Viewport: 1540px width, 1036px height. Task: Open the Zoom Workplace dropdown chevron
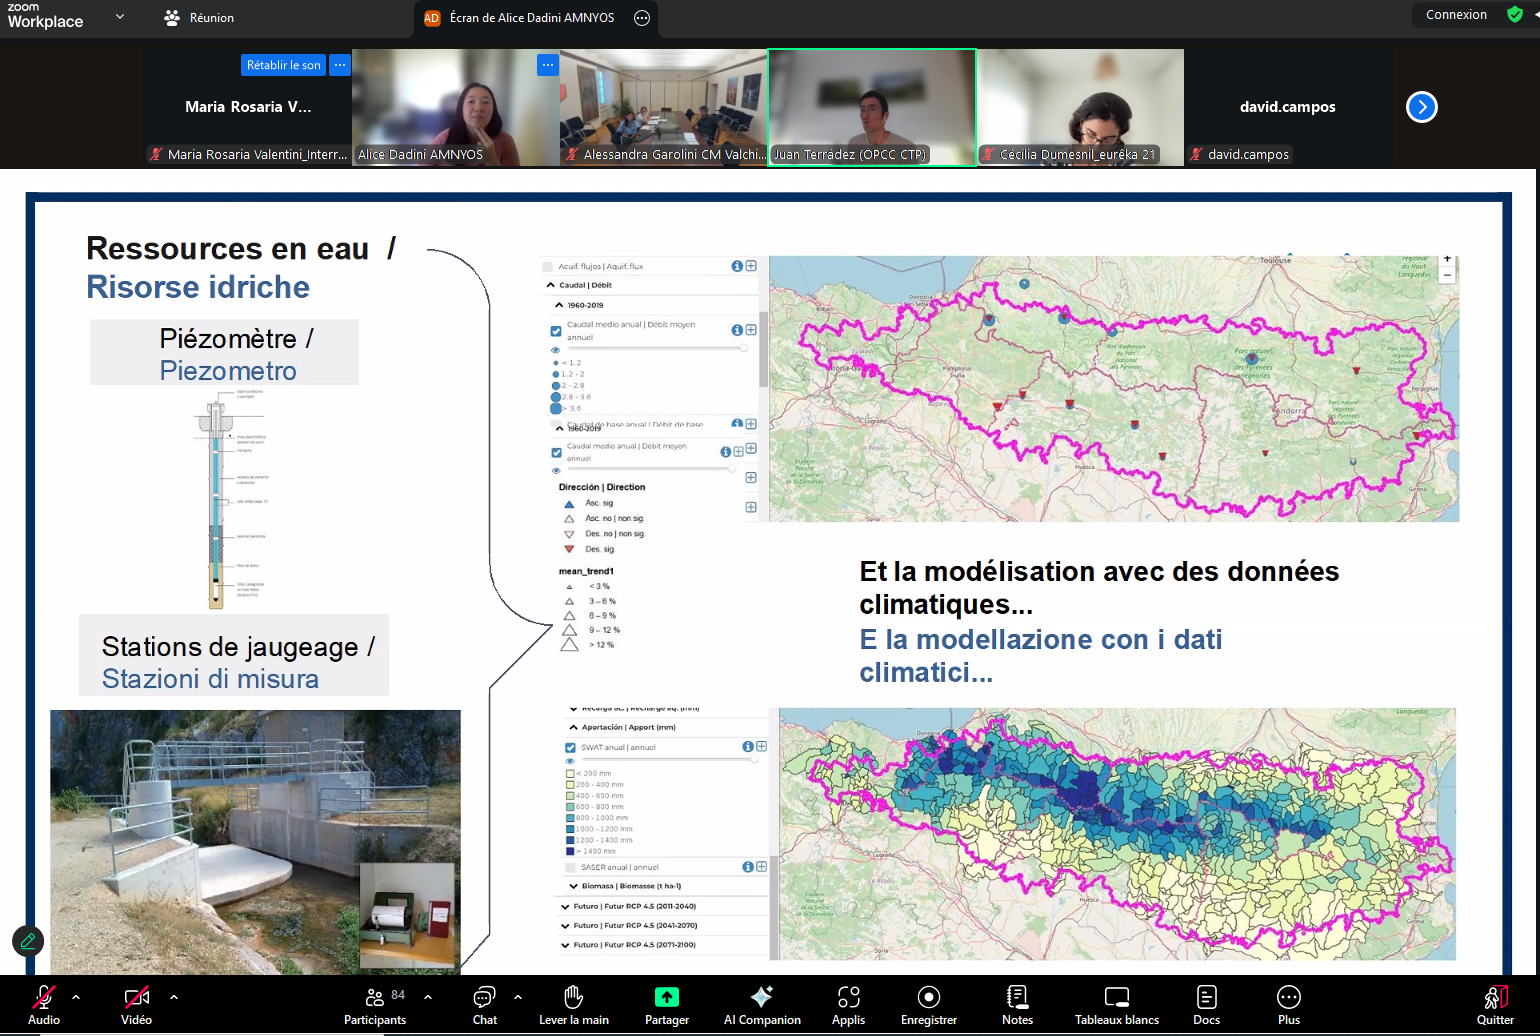click(x=120, y=16)
